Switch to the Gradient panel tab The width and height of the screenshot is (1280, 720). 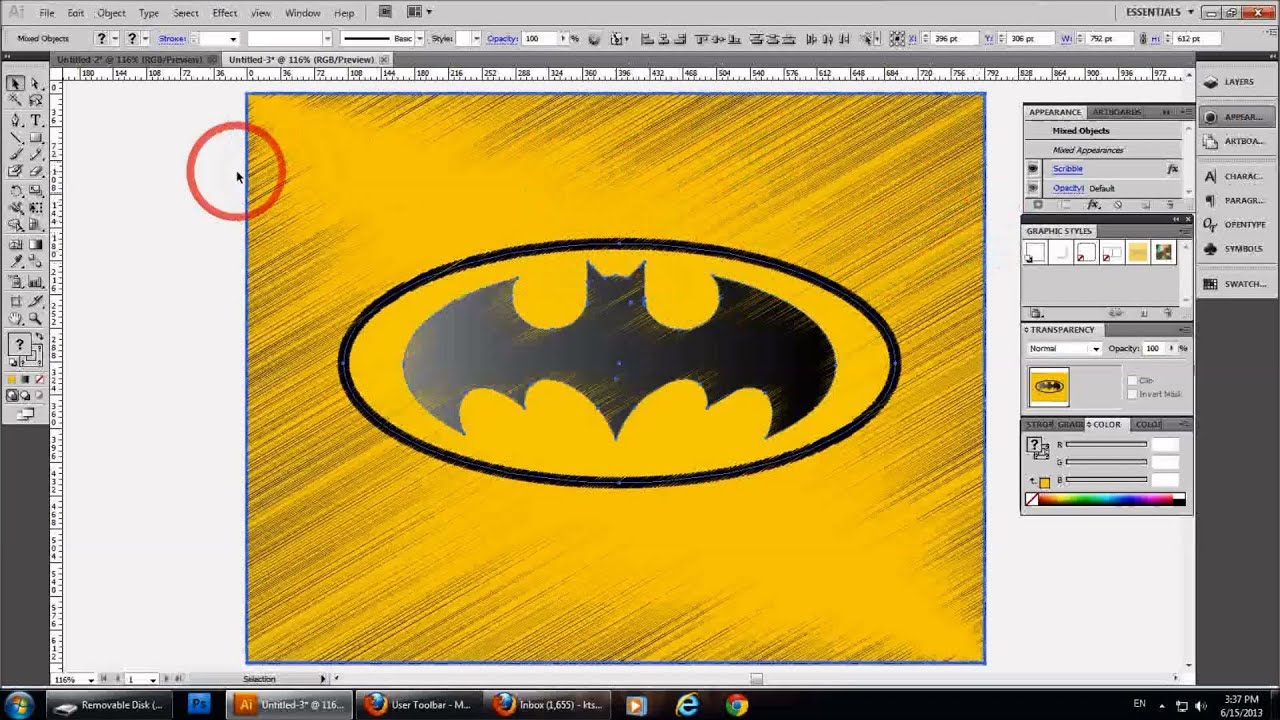pyautogui.click(x=1071, y=425)
